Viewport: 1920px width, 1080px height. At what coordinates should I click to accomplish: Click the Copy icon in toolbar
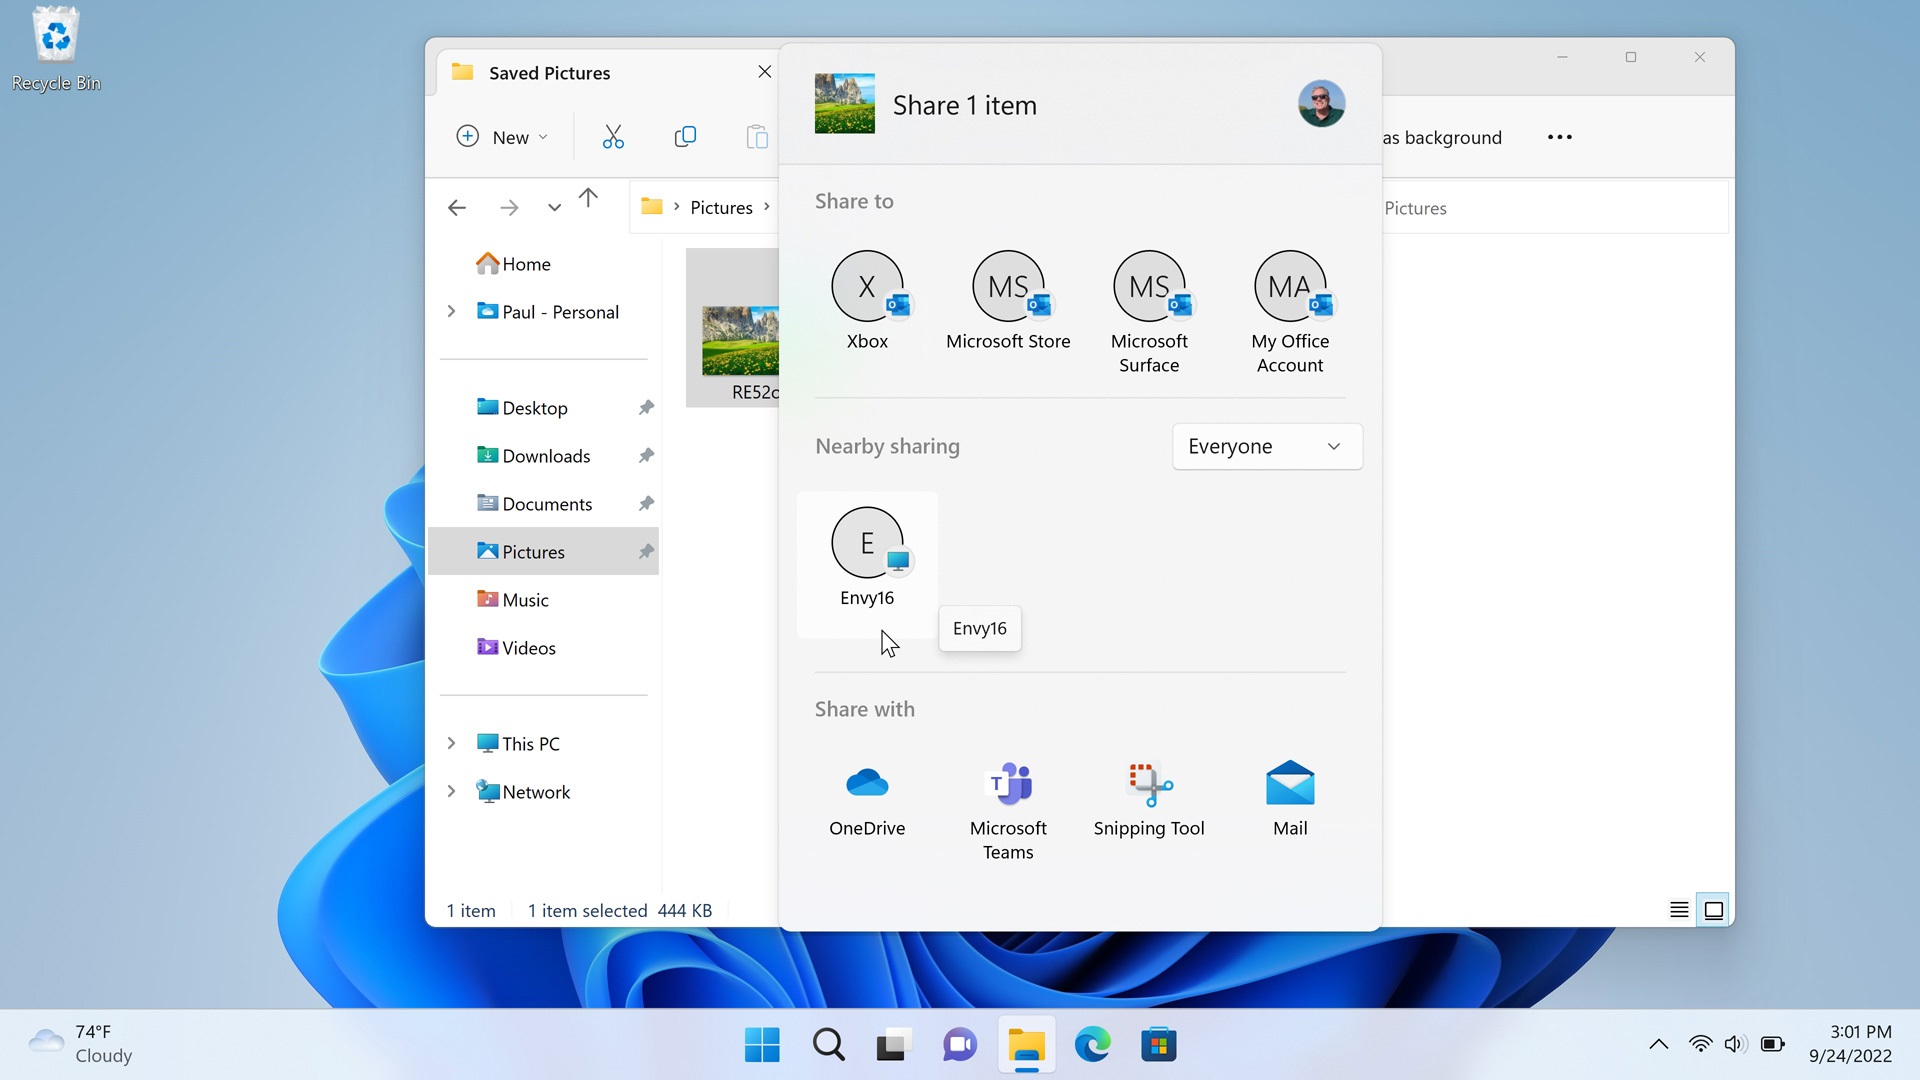coord(685,137)
